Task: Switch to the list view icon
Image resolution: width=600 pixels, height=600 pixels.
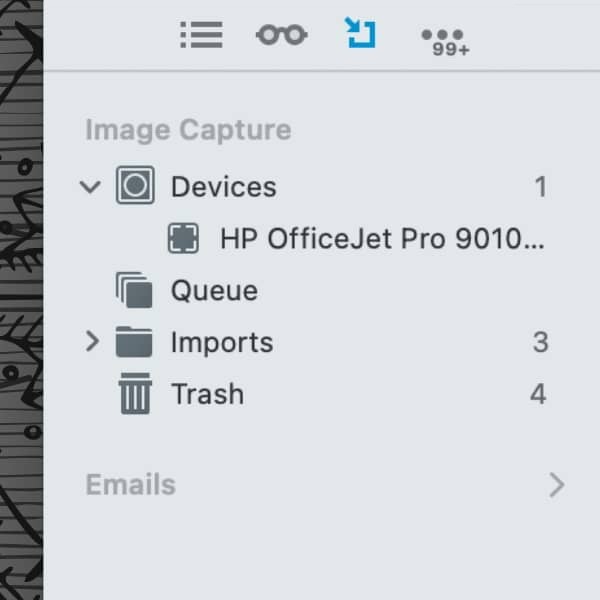Action: point(201,35)
